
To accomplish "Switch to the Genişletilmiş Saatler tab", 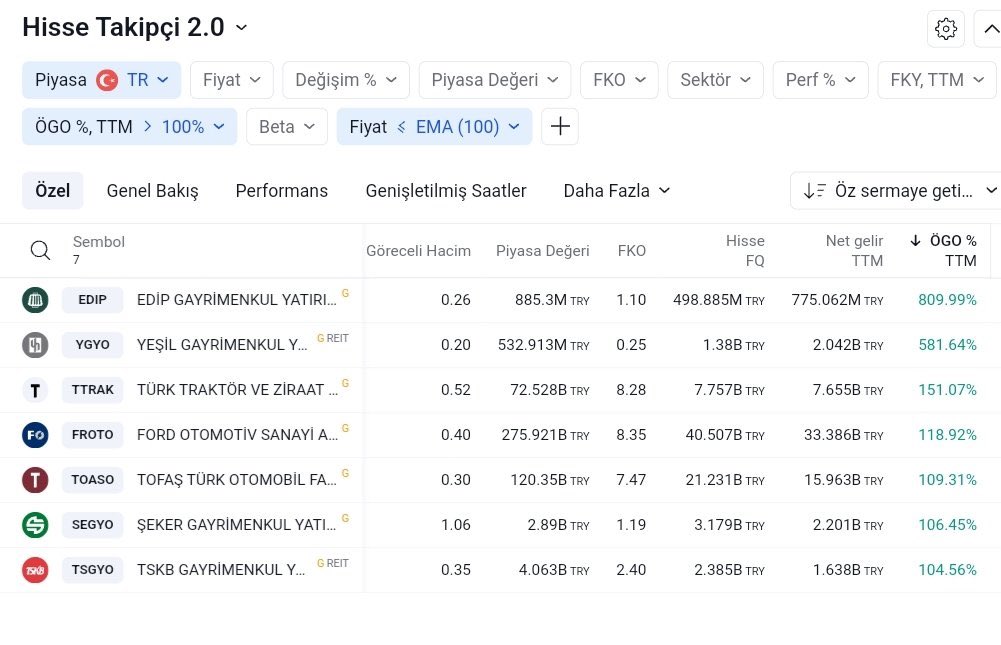I will point(446,190).
